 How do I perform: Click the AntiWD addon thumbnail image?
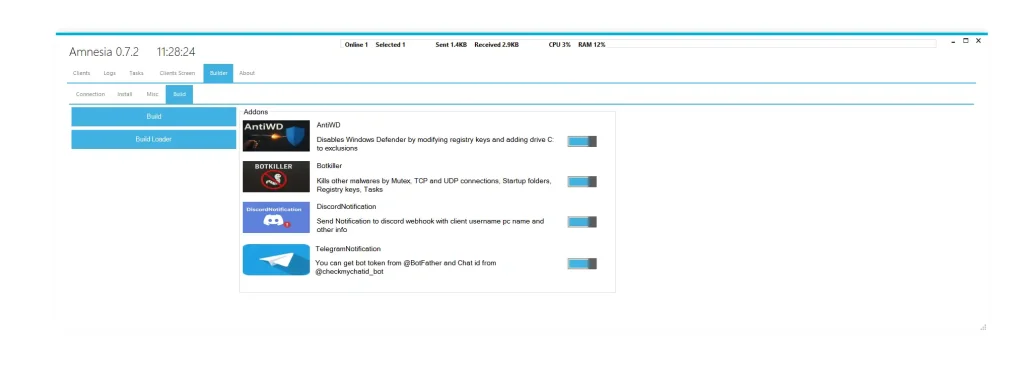276,136
